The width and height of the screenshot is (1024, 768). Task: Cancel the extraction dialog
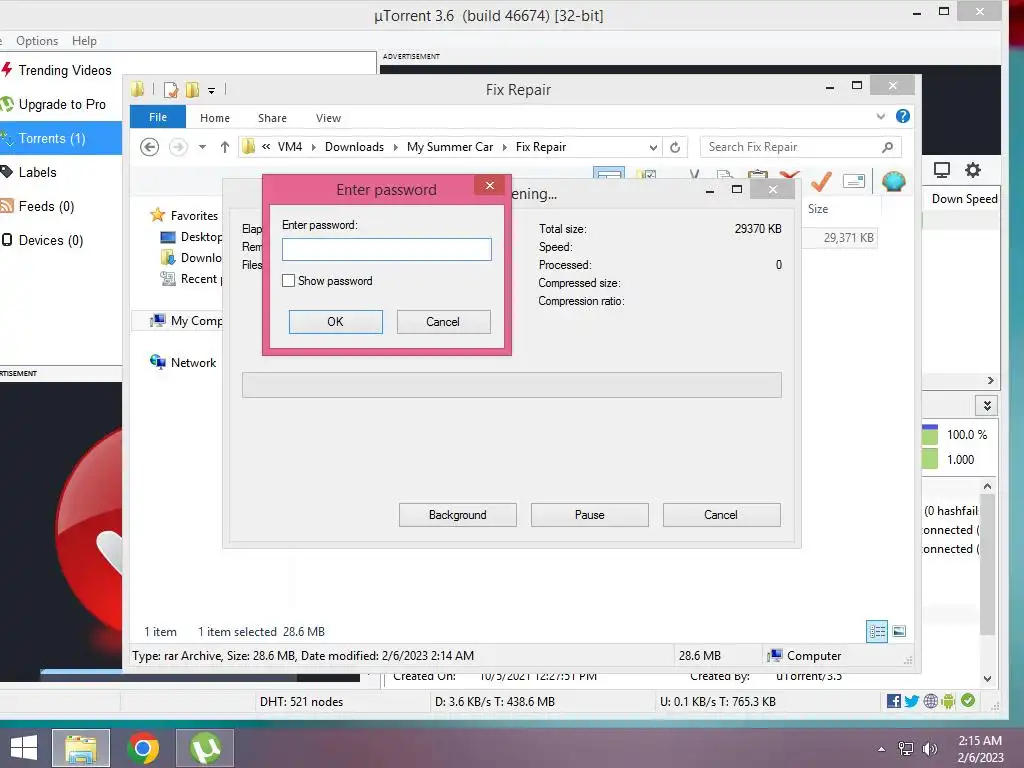[721, 515]
